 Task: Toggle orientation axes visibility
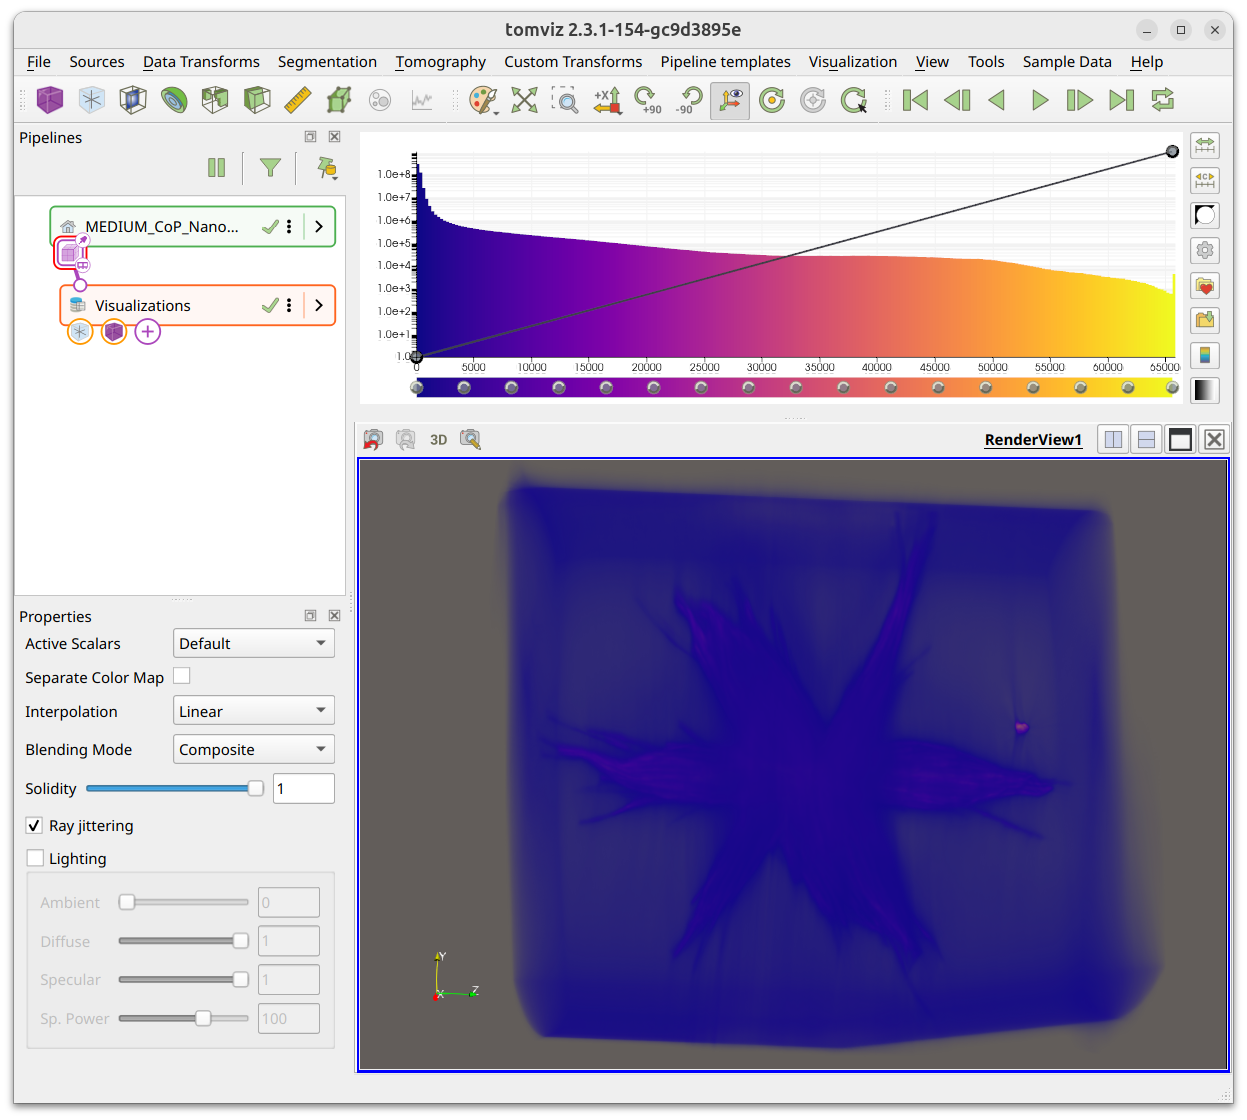(x=730, y=100)
